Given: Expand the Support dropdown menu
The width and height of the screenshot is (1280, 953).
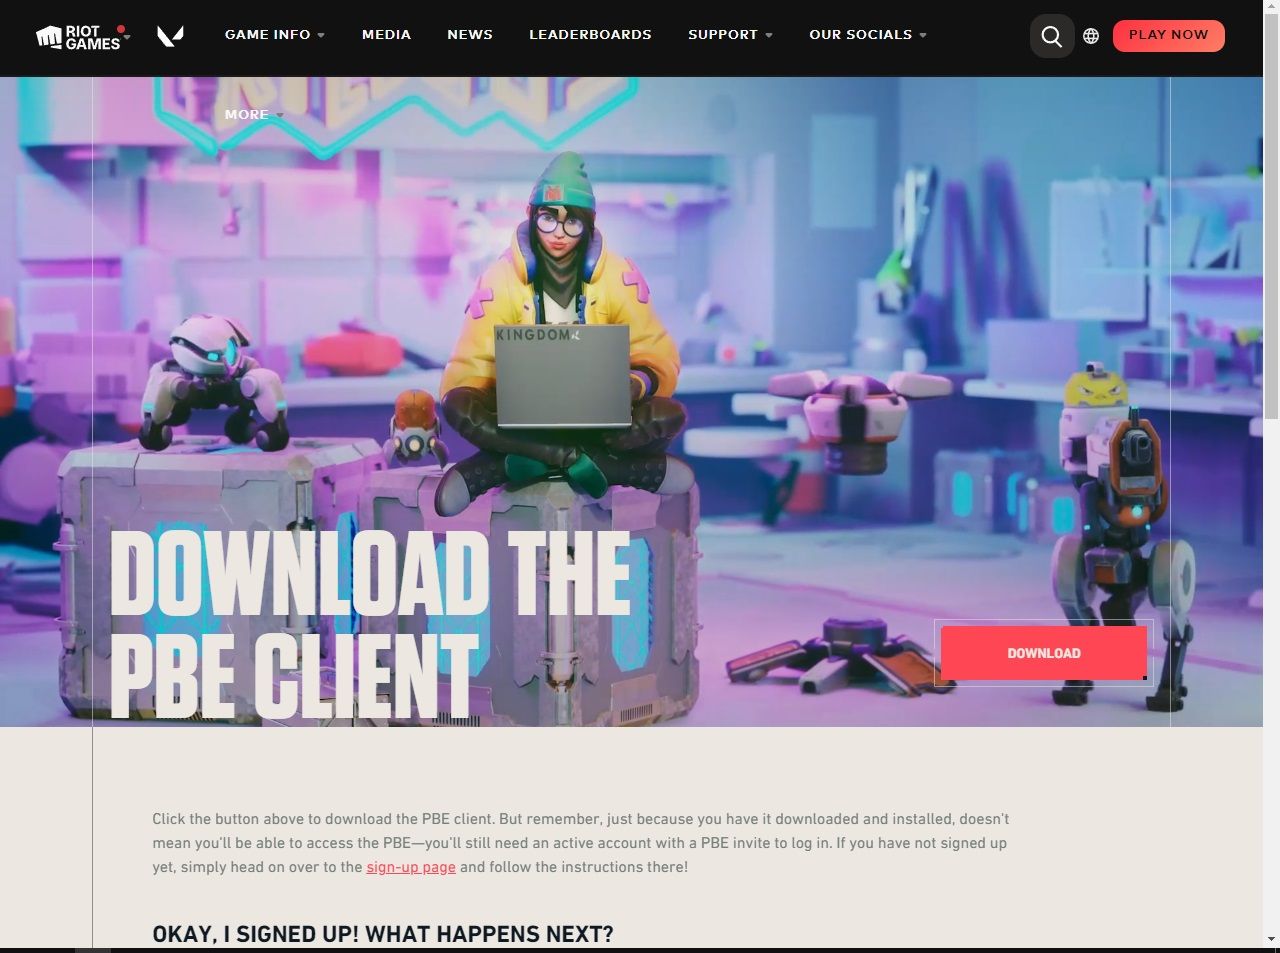Looking at the screenshot, I should 730,34.
